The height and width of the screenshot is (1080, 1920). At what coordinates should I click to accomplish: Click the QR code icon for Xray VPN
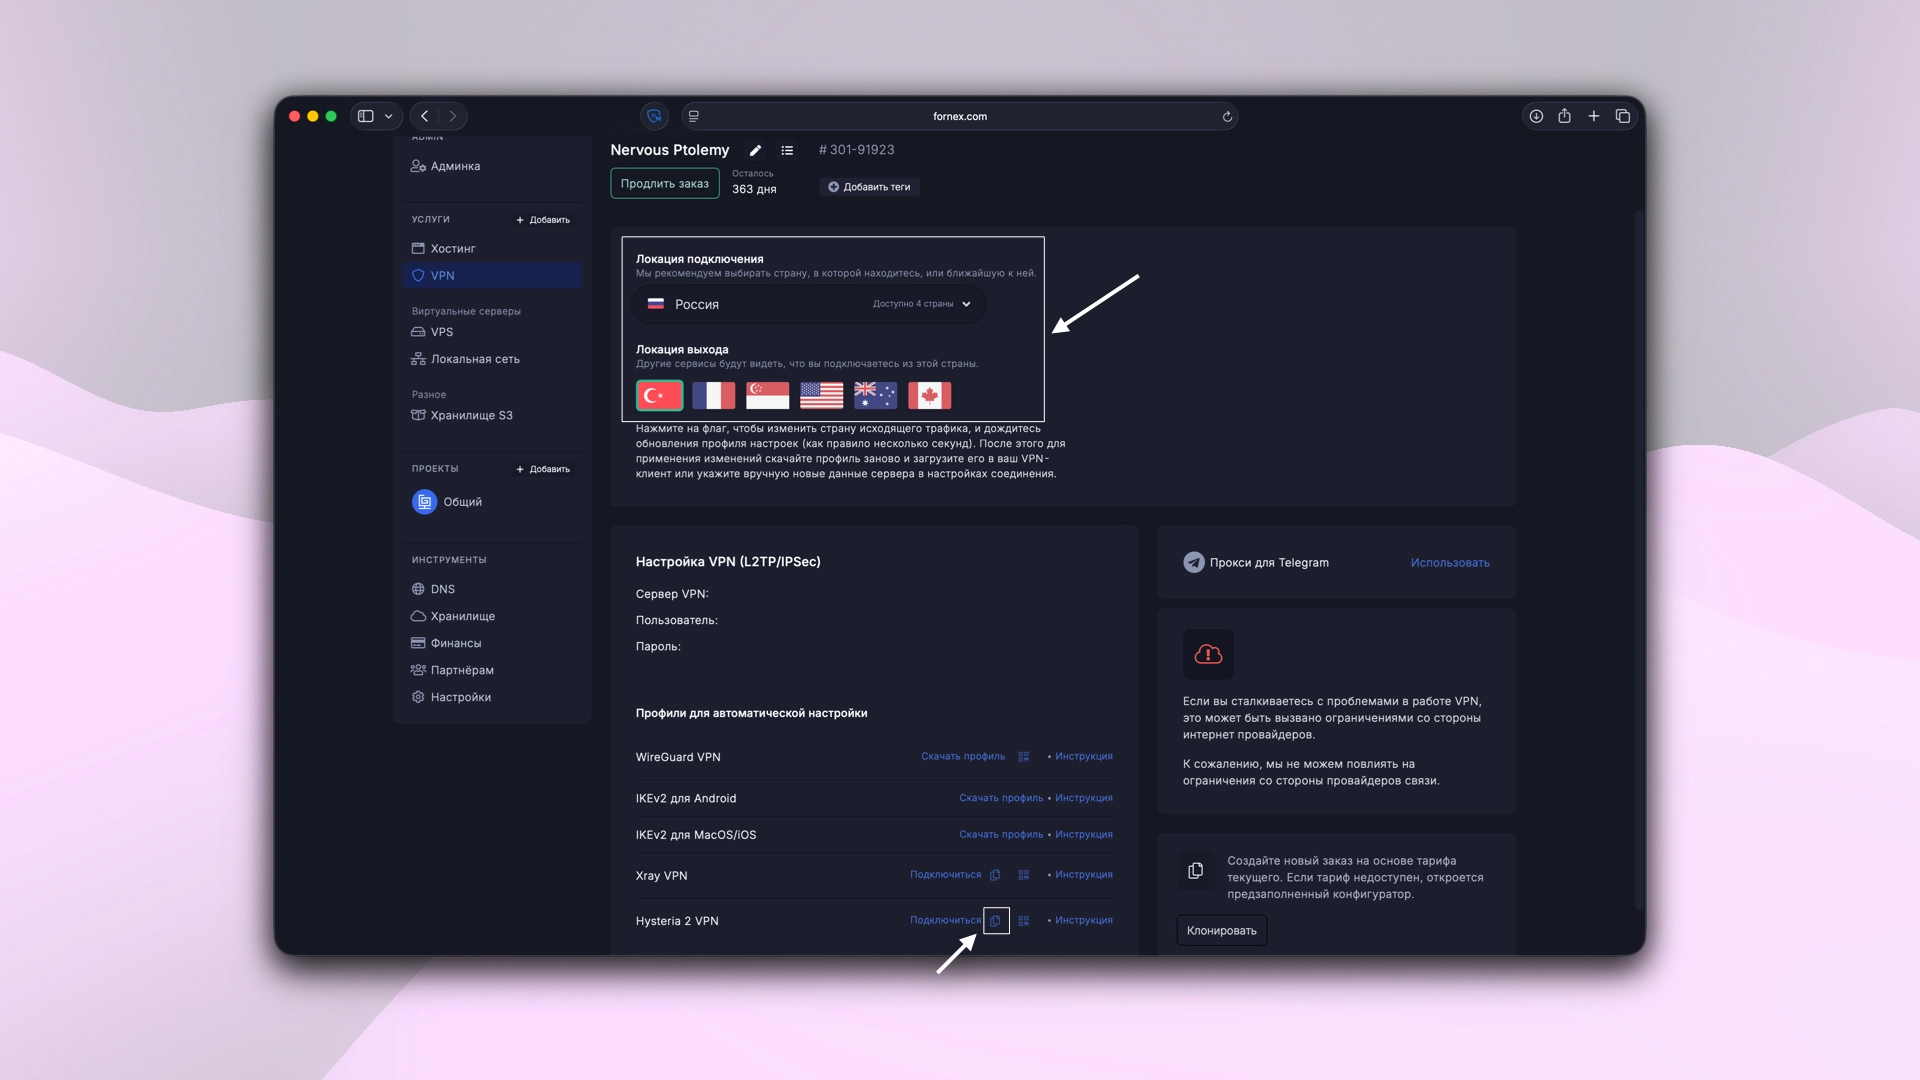click(x=1023, y=875)
